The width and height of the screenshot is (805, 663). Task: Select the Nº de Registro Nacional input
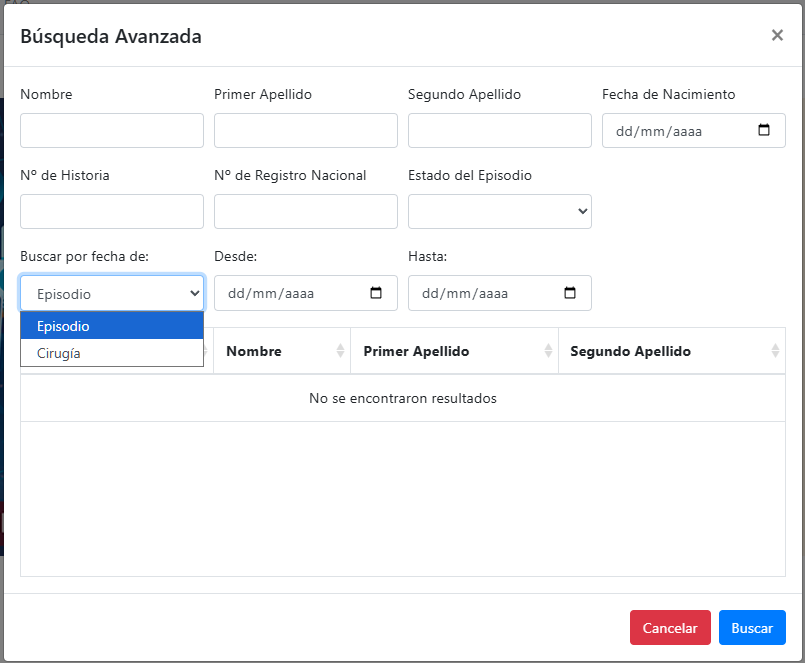pos(306,211)
